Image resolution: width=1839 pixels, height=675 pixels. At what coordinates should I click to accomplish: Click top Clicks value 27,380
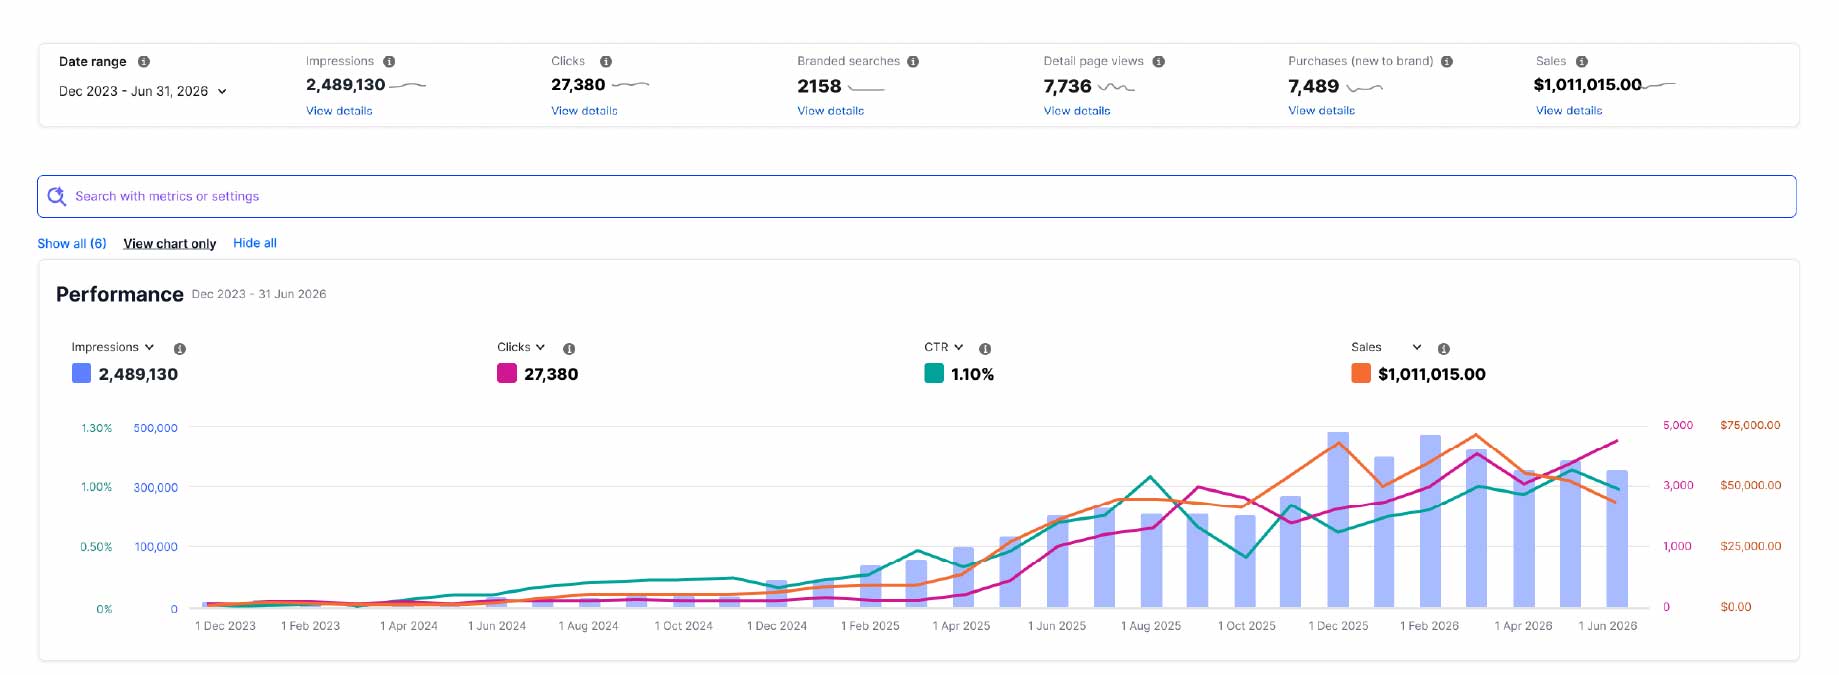578,85
